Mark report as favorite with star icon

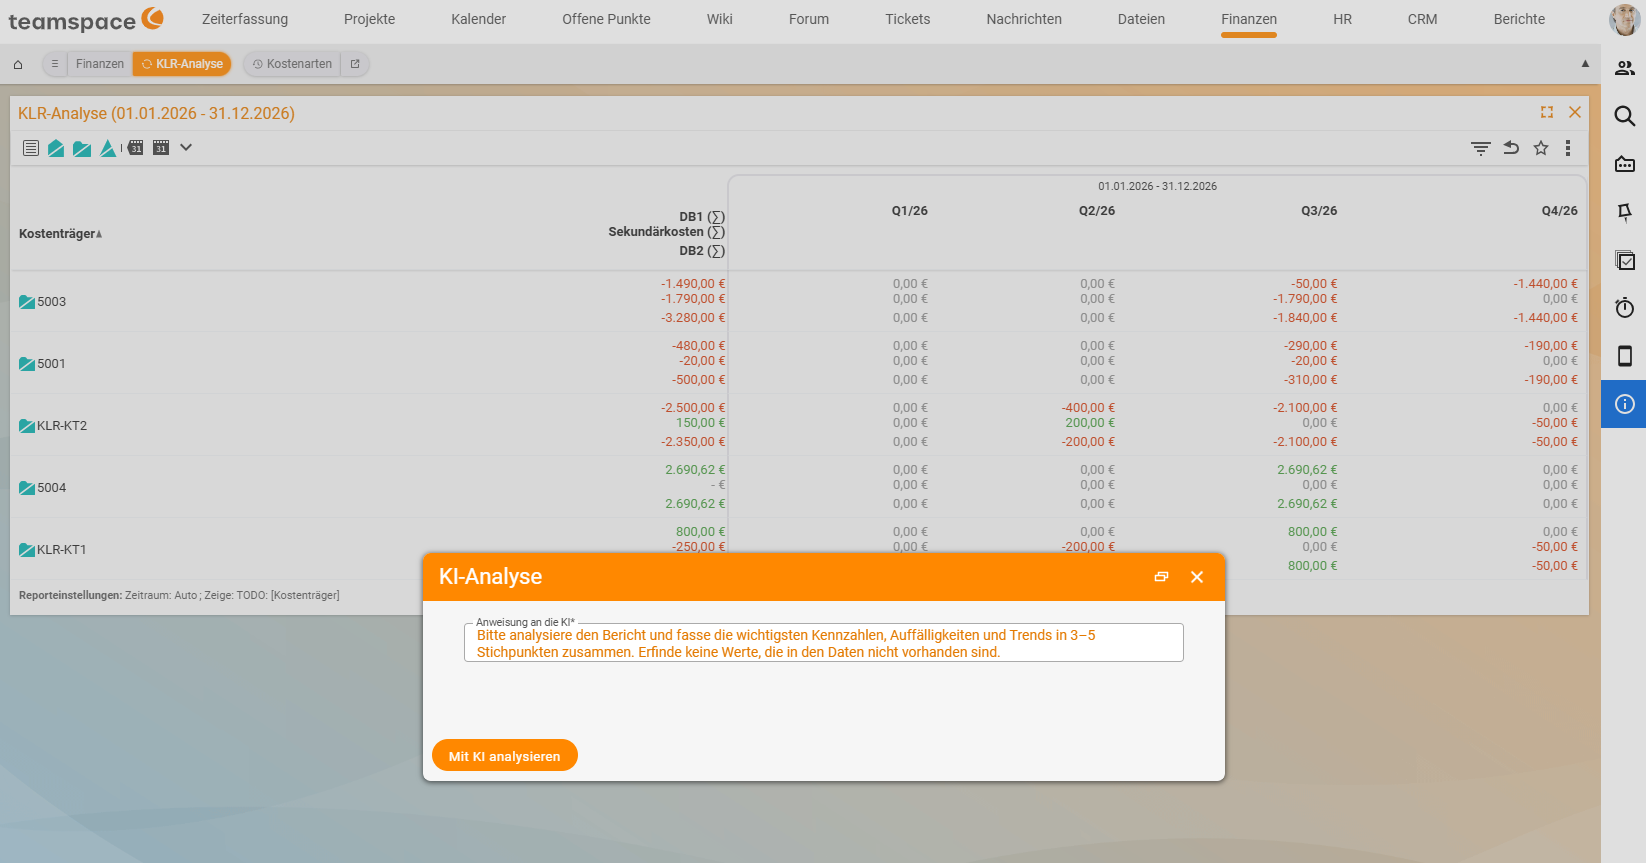pyautogui.click(x=1541, y=148)
